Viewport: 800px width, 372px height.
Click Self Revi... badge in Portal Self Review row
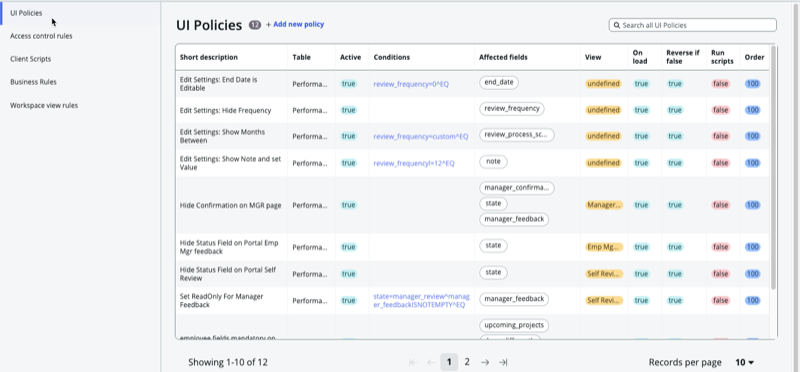[x=604, y=274]
